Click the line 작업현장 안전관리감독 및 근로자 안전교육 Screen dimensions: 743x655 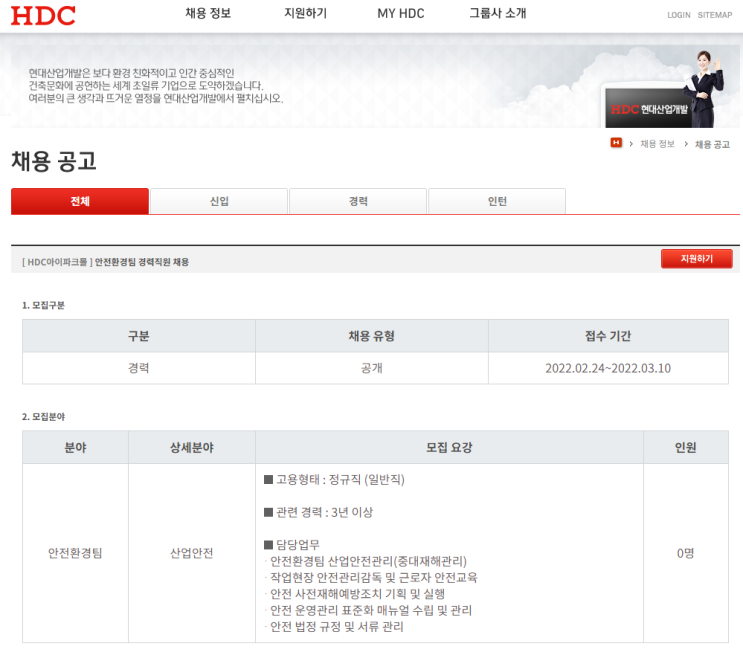[x=371, y=578]
